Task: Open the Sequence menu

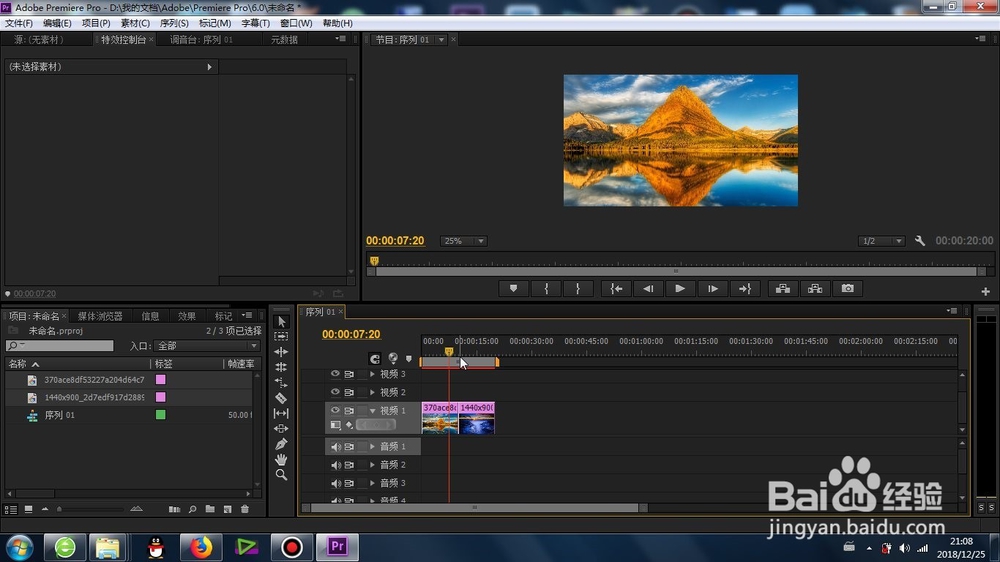Action: point(173,23)
